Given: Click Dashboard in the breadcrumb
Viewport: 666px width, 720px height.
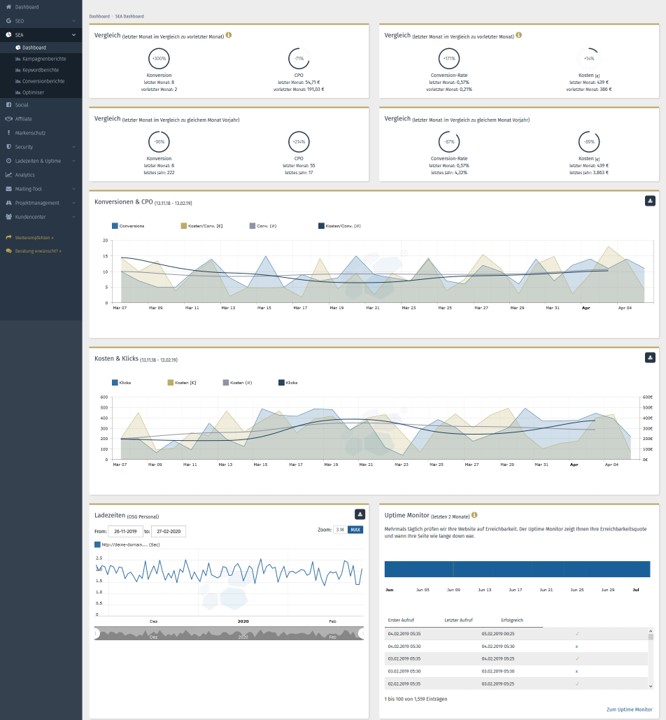Looking at the screenshot, I should 99,16.
